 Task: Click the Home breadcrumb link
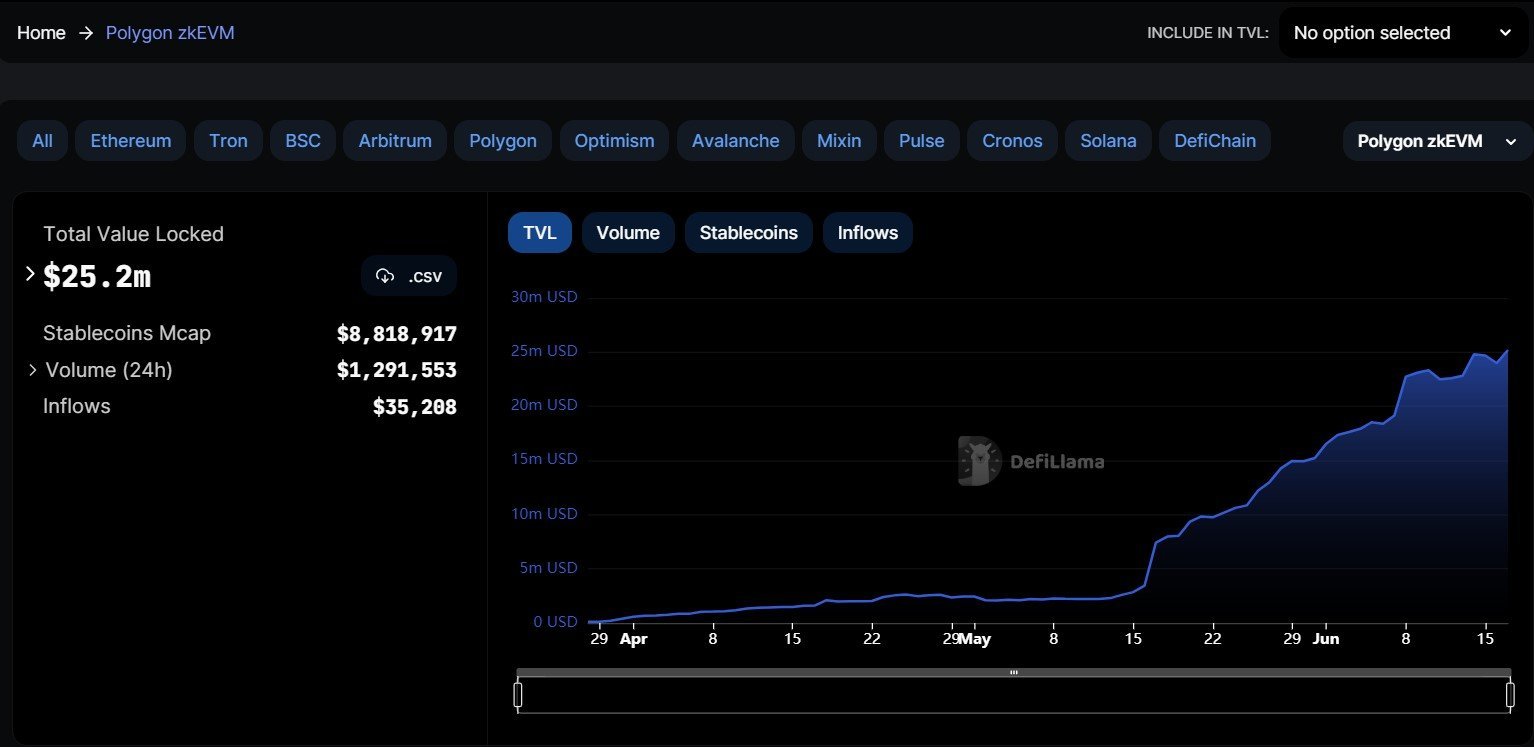click(41, 32)
